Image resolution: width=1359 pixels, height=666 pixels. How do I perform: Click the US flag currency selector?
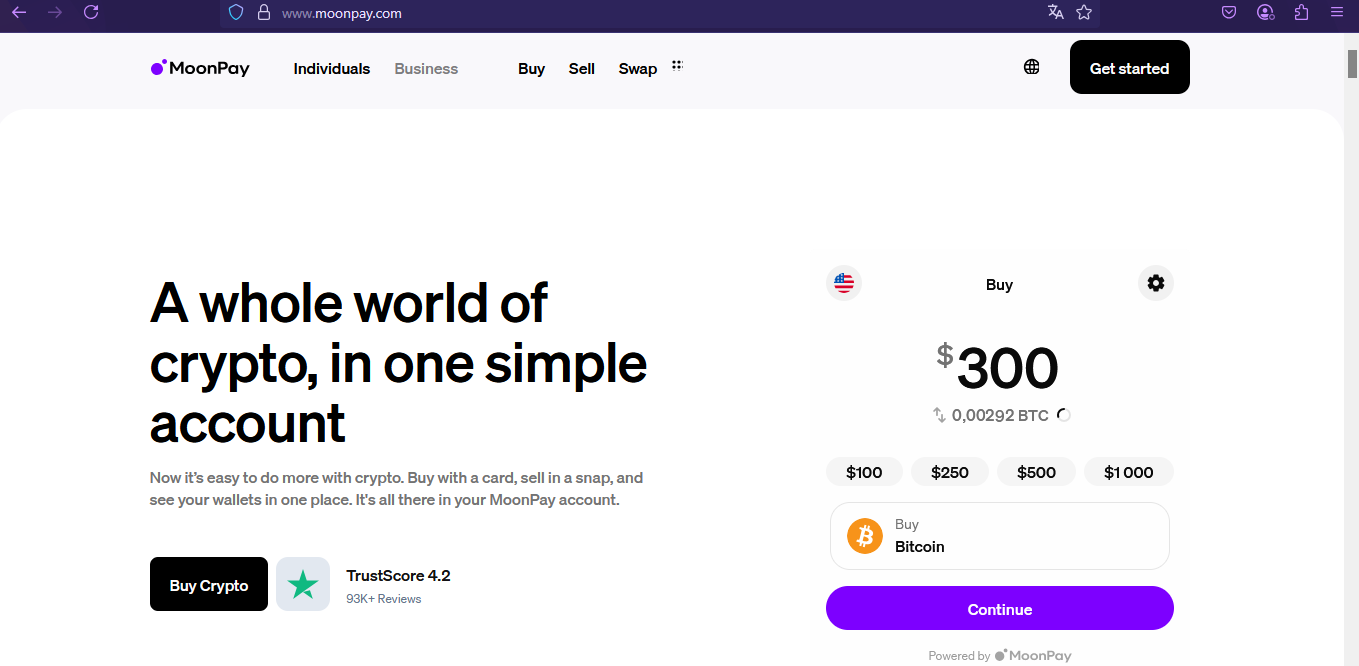(x=844, y=283)
